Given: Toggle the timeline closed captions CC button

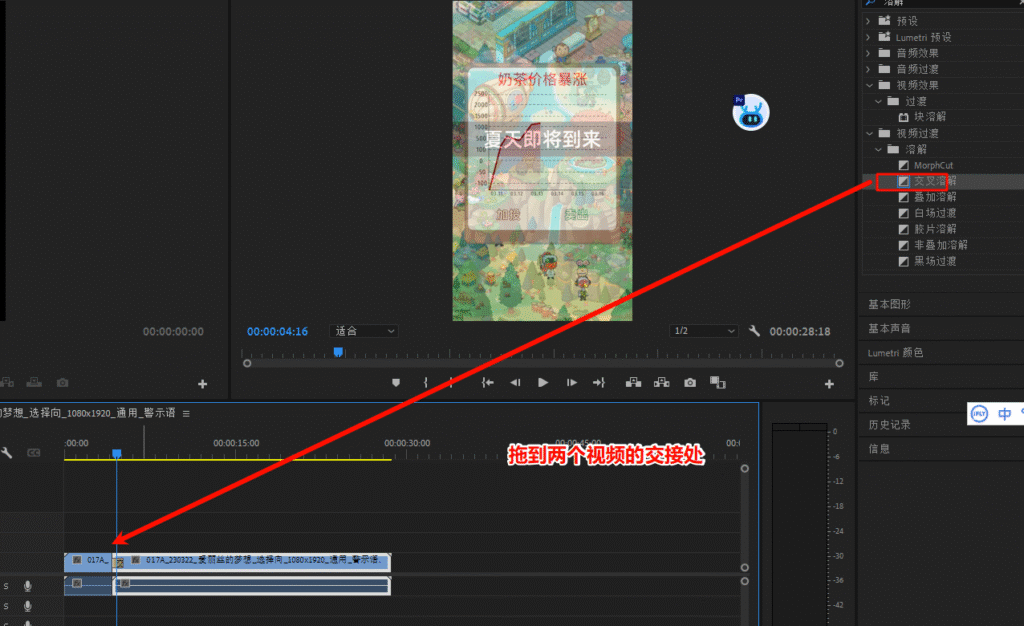Looking at the screenshot, I should pyautogui.click(x=33, y=453).
